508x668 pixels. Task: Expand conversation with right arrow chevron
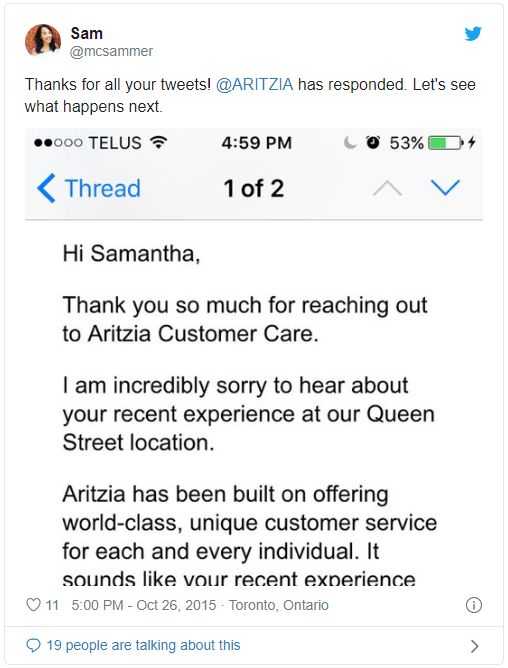pos(474,646)
